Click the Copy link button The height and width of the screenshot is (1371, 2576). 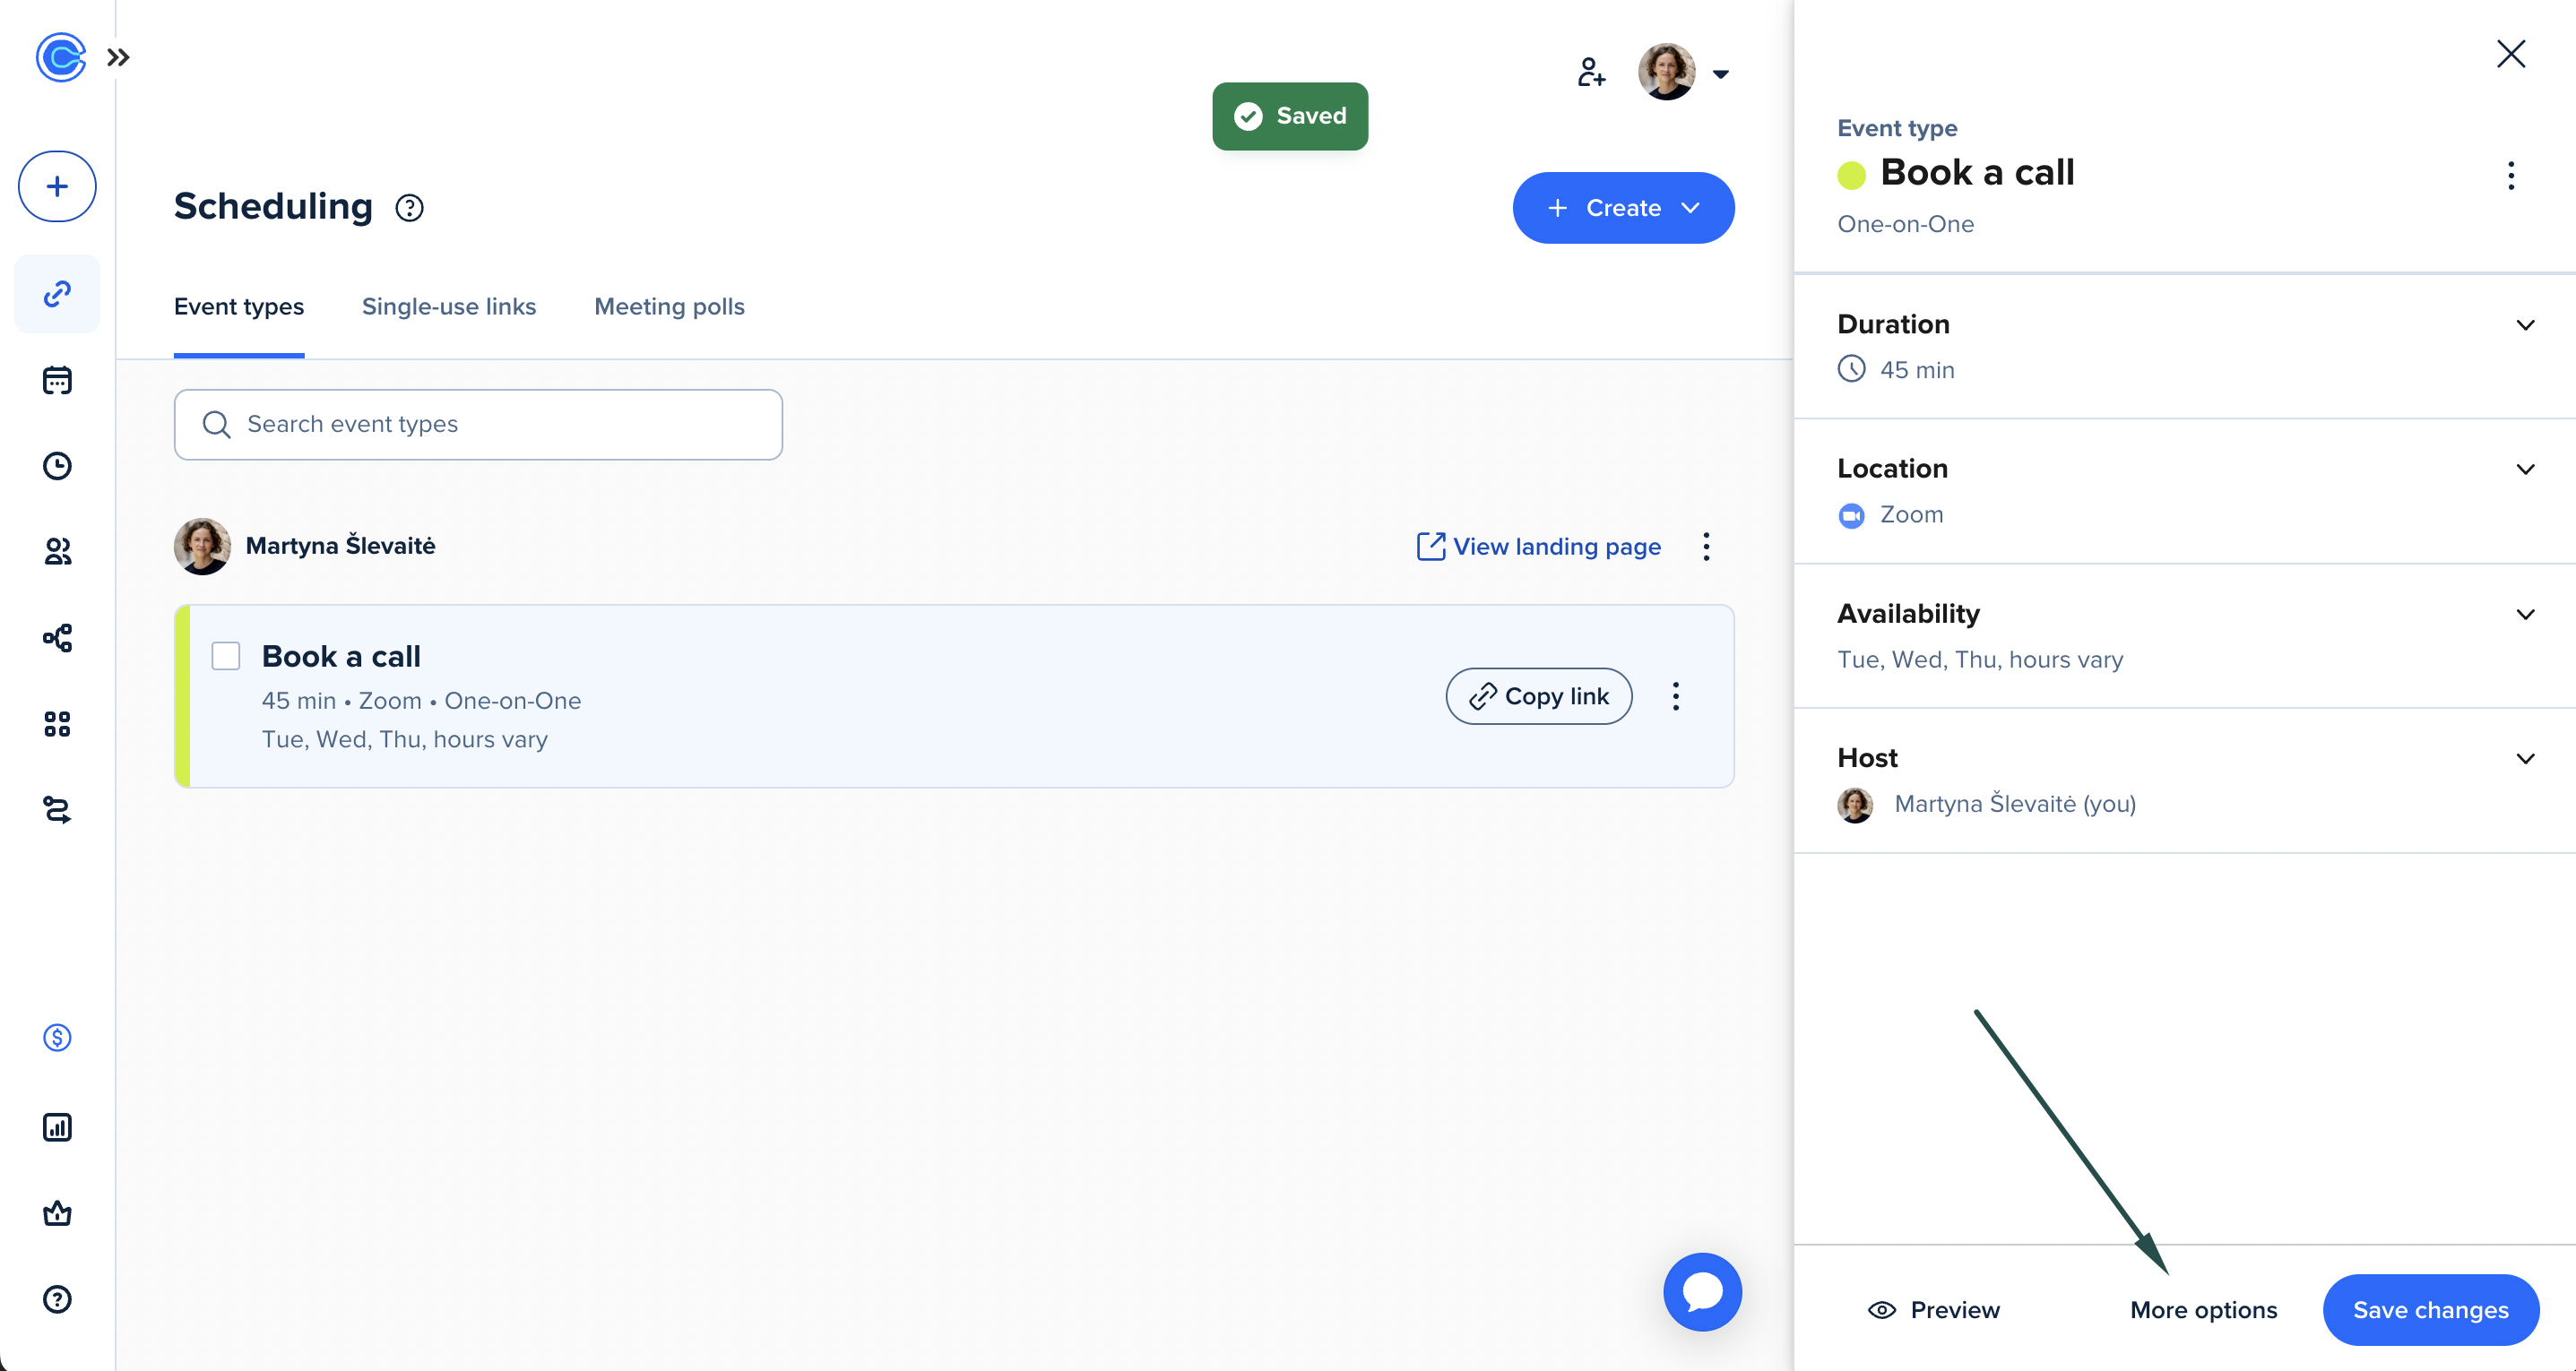(1539, 697)
